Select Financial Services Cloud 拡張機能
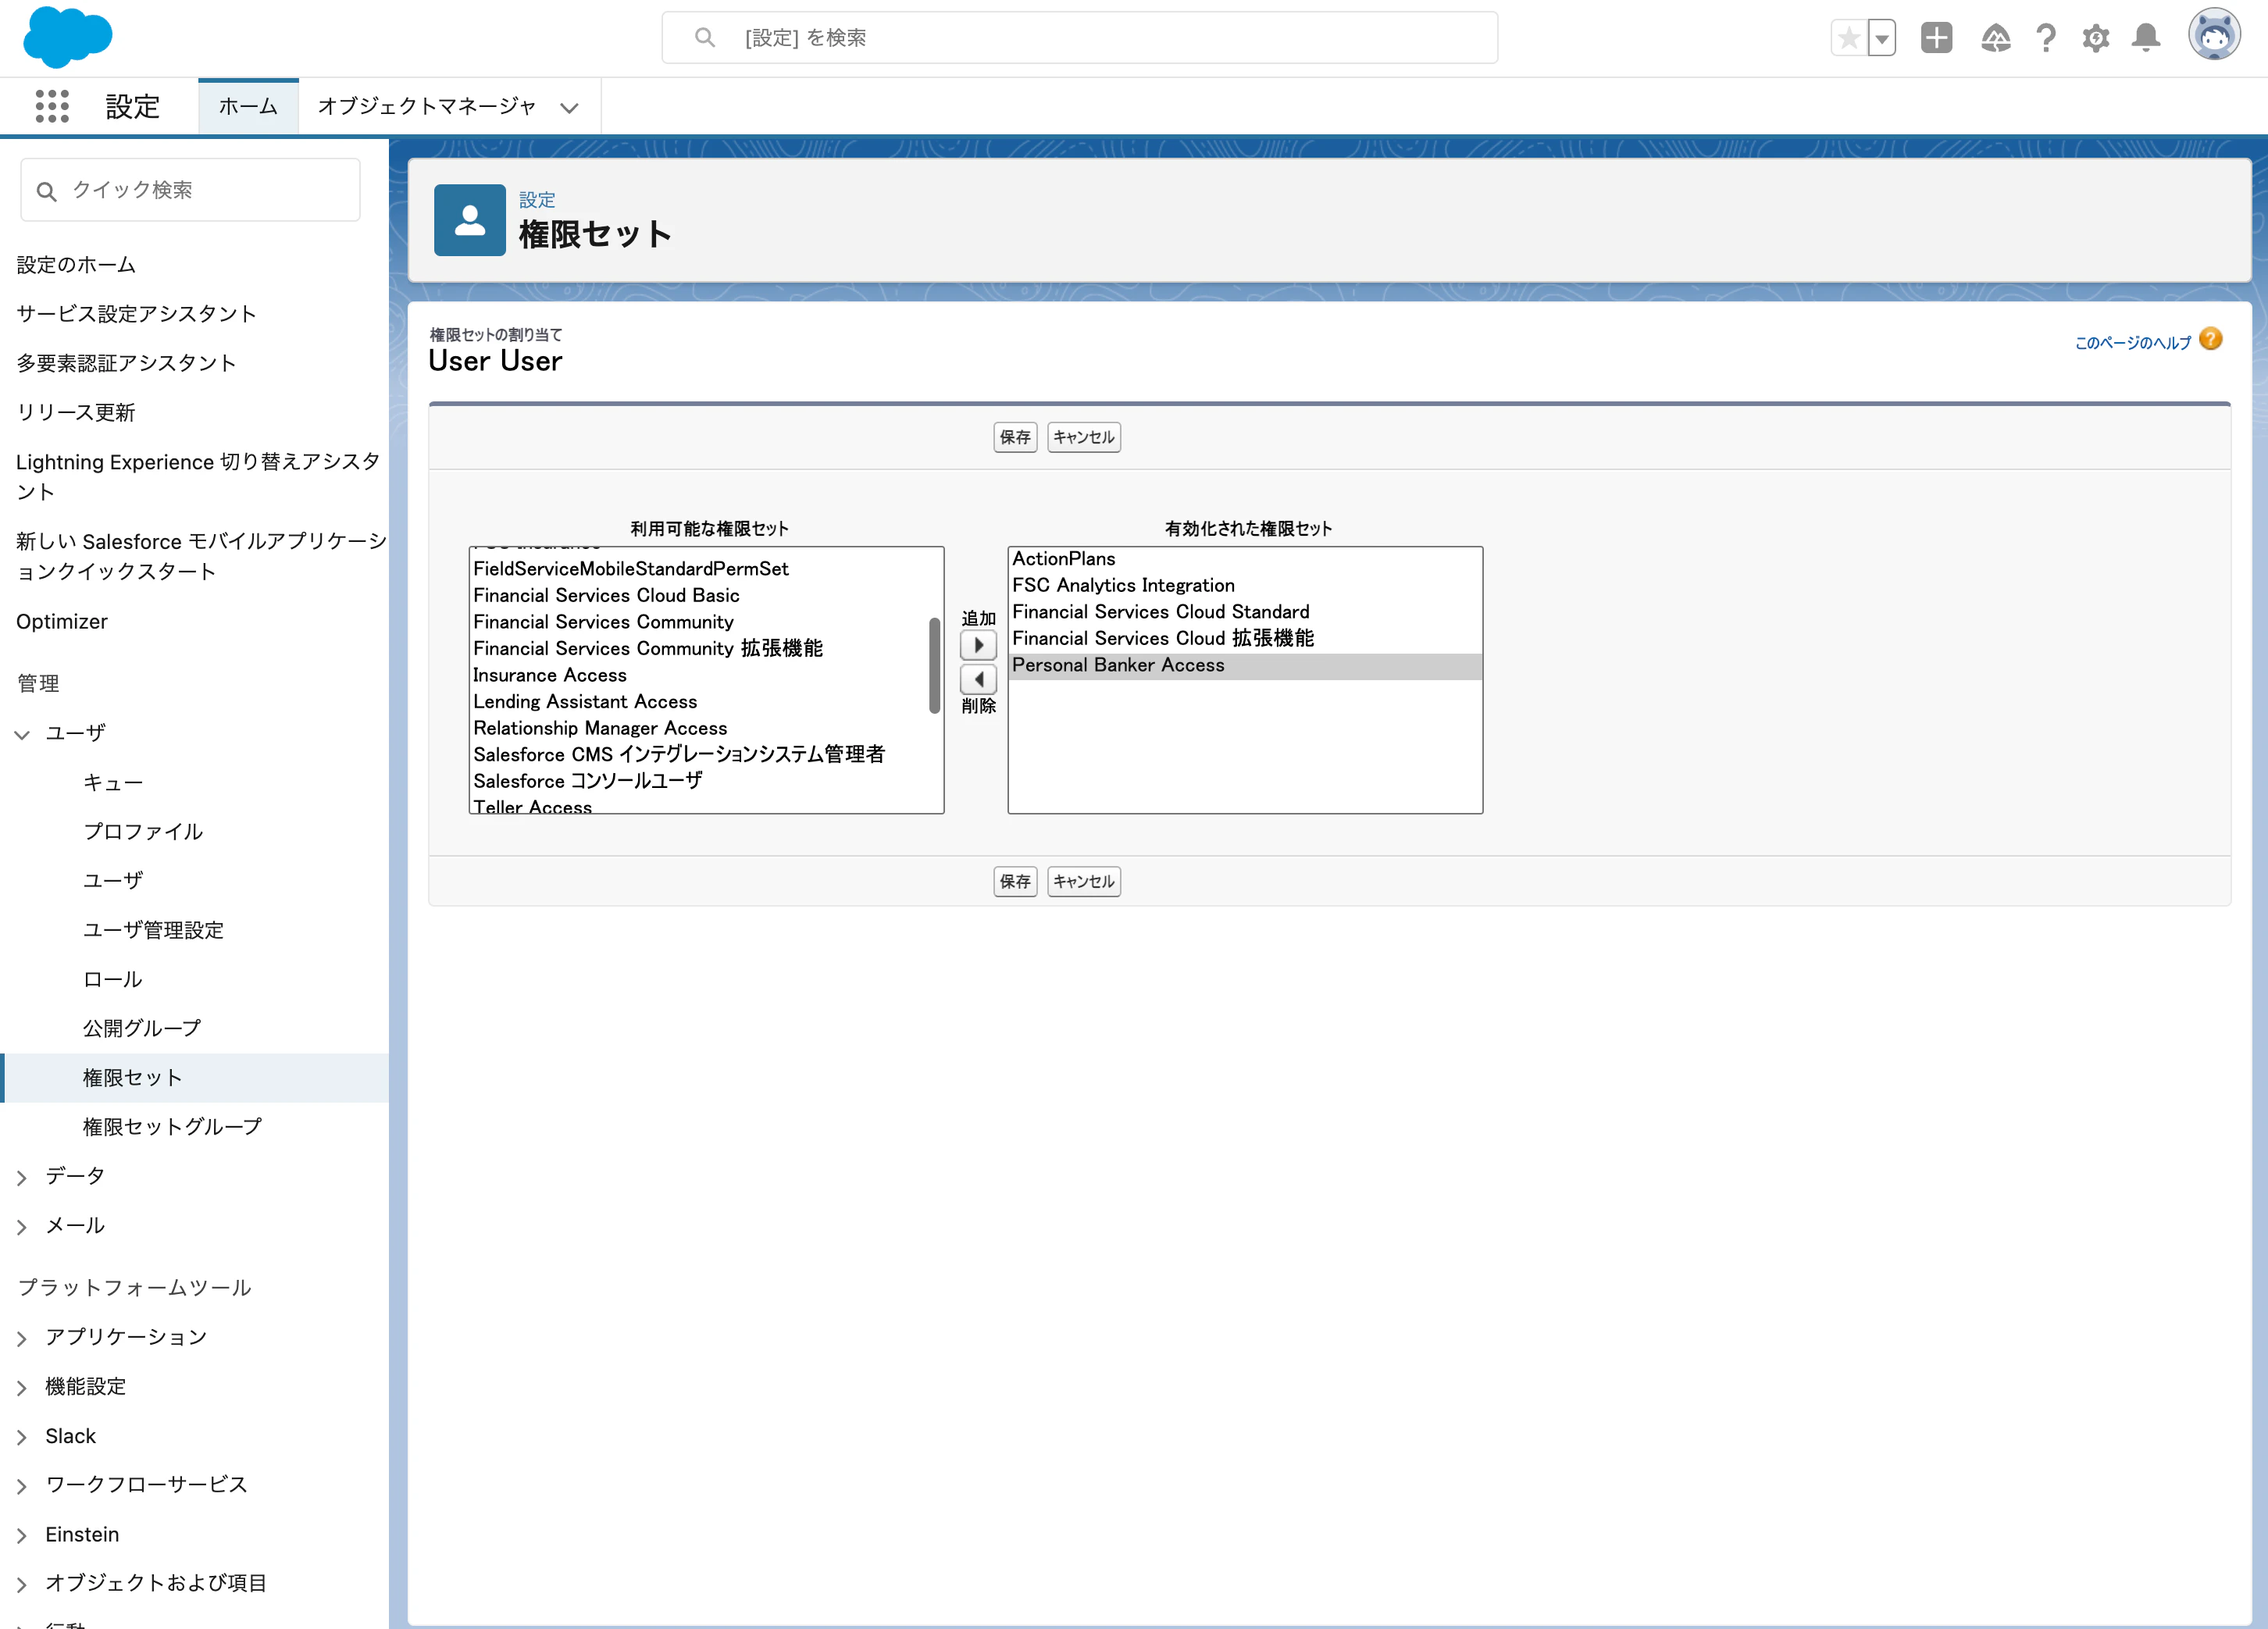The height and width of the screenshot is (1629, 2268). 1163,638
